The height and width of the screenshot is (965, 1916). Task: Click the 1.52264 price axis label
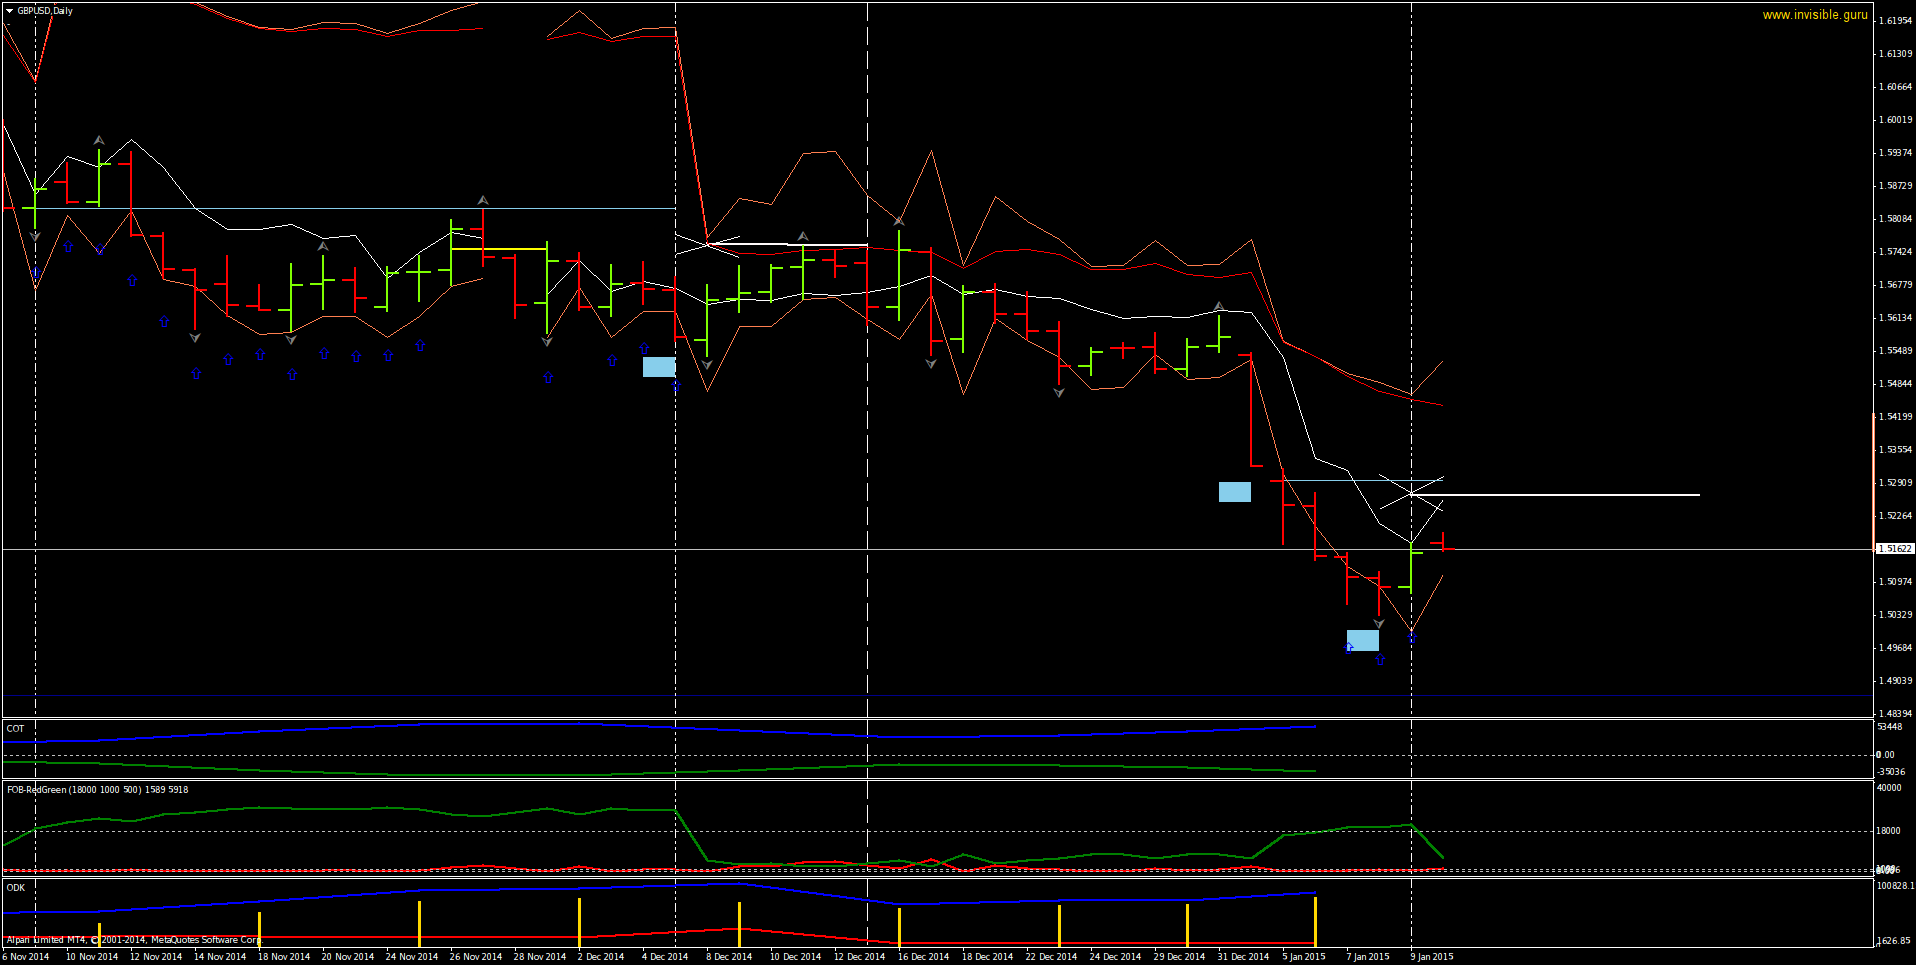(1896, 516)
